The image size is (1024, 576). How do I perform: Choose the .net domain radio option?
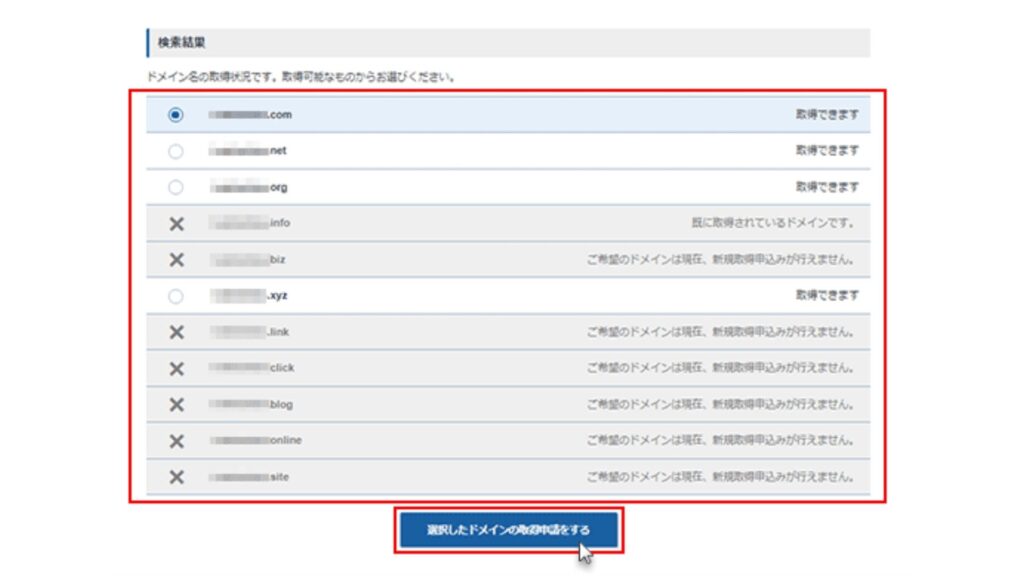(175, 152)
